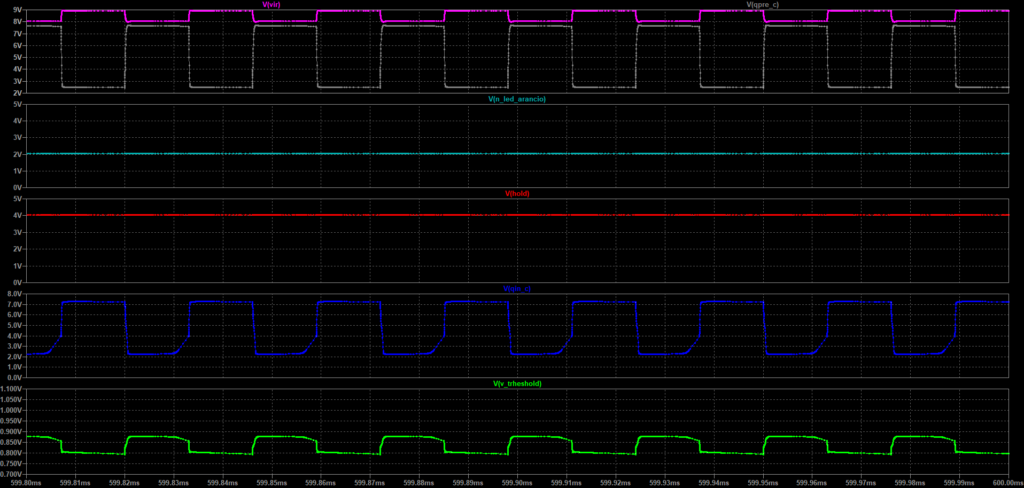Select the V(qin_c) trace label
This screenshot has width=1024, height=488.
[x=517, y=288]
